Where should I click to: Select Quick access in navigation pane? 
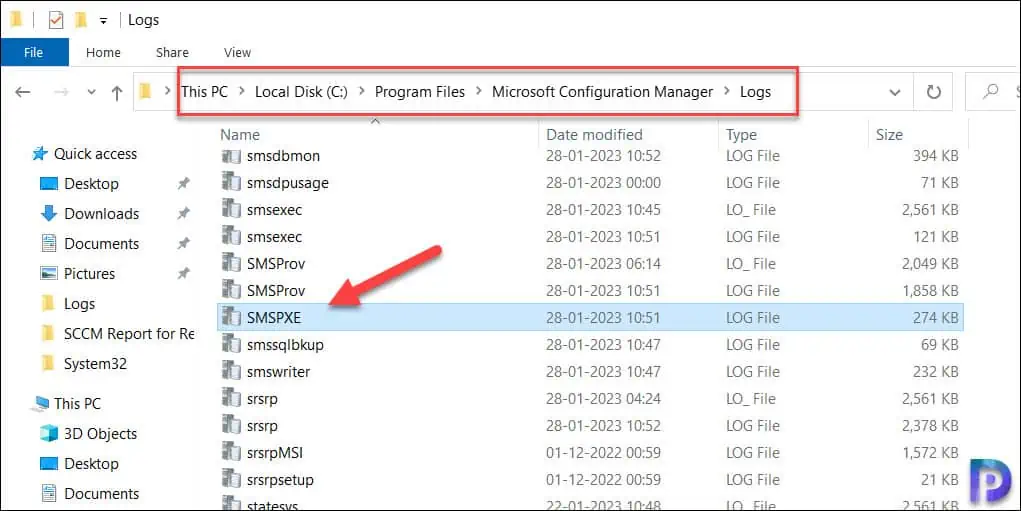pyautogui.click(x=95, y=154)
